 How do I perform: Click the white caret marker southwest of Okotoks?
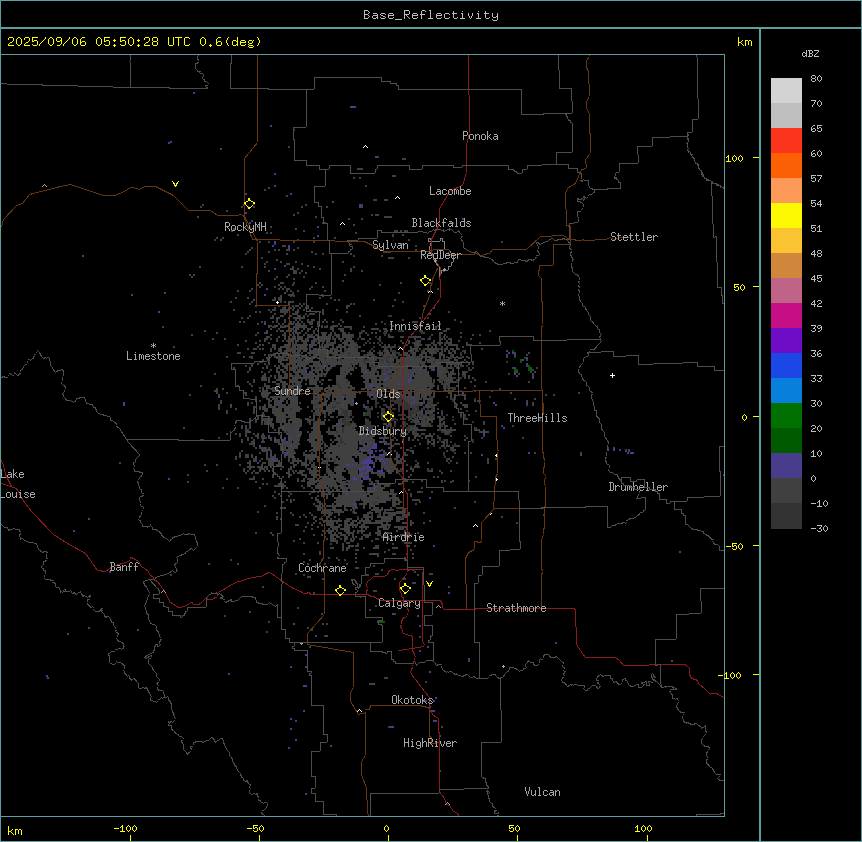pyautogui.click(x=360, y=711)
